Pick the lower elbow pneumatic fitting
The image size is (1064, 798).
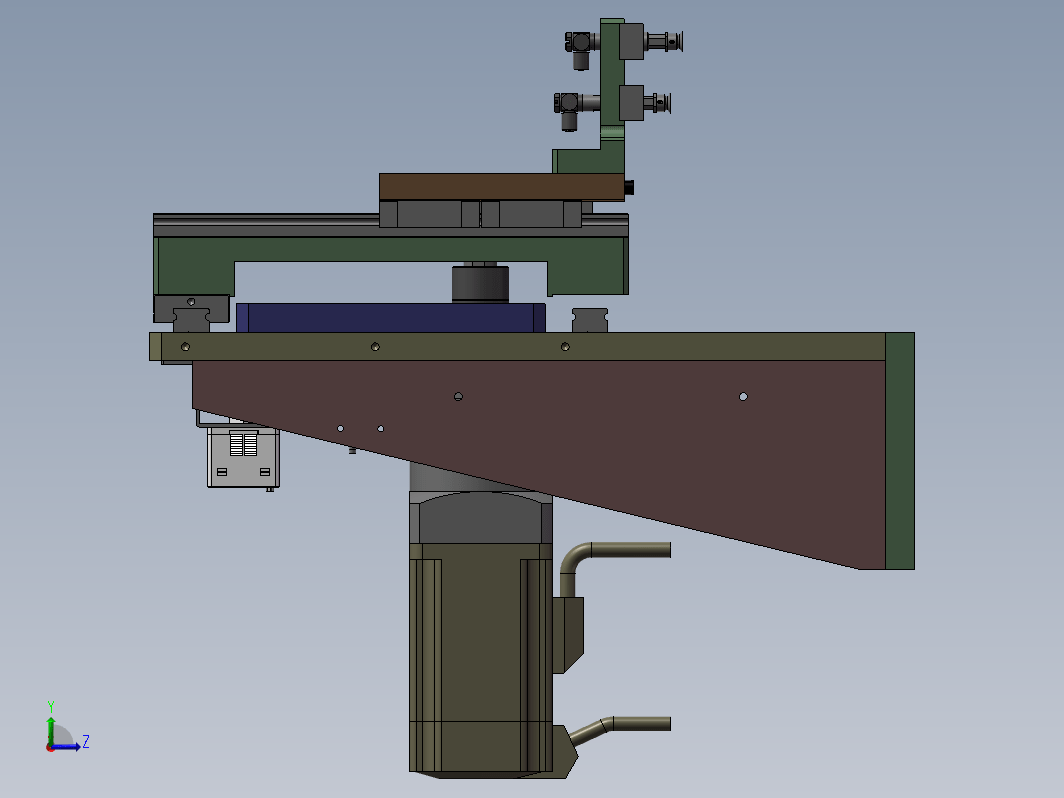(x=571, y=110)
